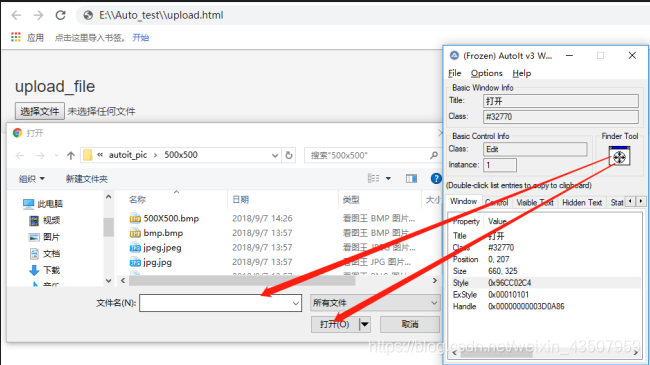Click file list scroll right arrow
650x365 pixels.
[434, 281]
